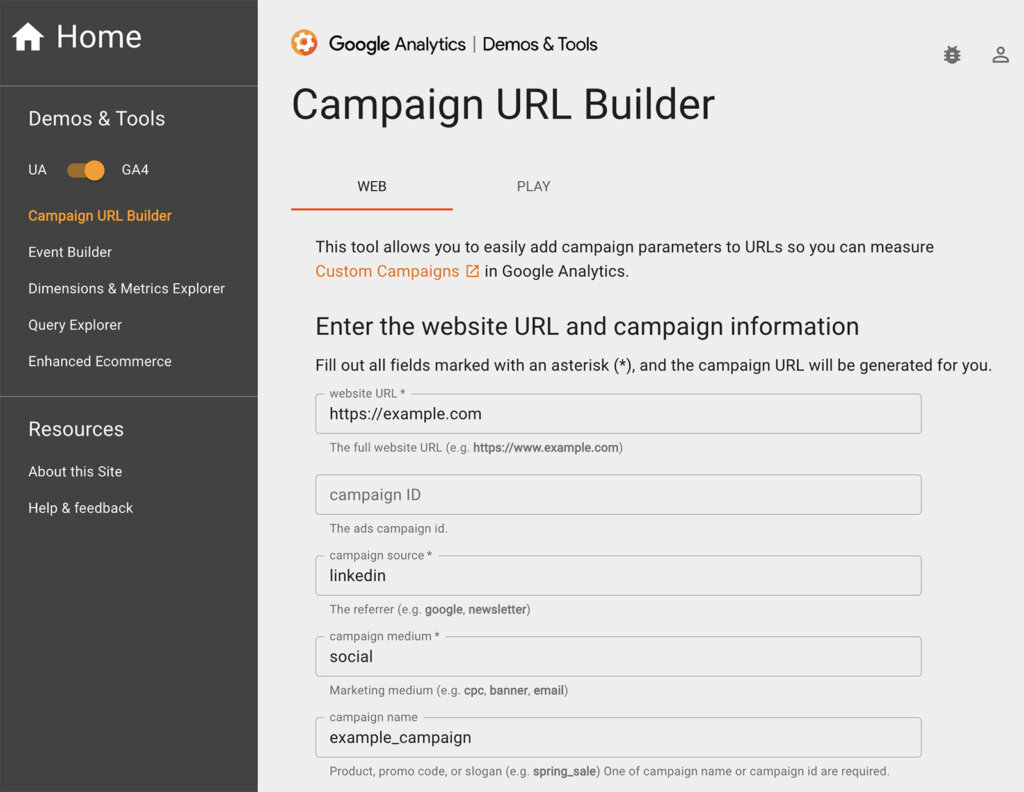
Task: Open Query Explorer from the sidebar
Action: (75, 325)
